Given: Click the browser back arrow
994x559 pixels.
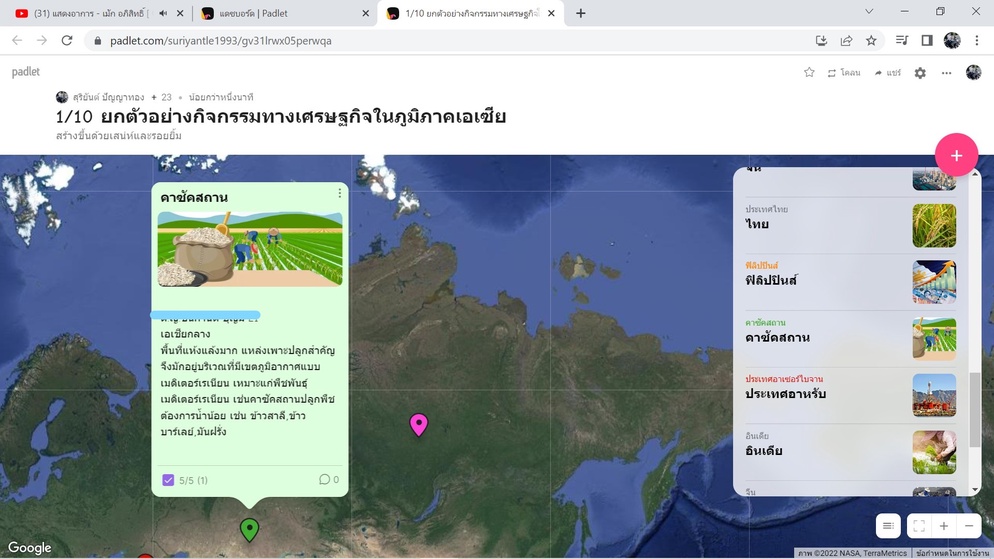Looking at the screenshot, I should [x=17, y=41].
